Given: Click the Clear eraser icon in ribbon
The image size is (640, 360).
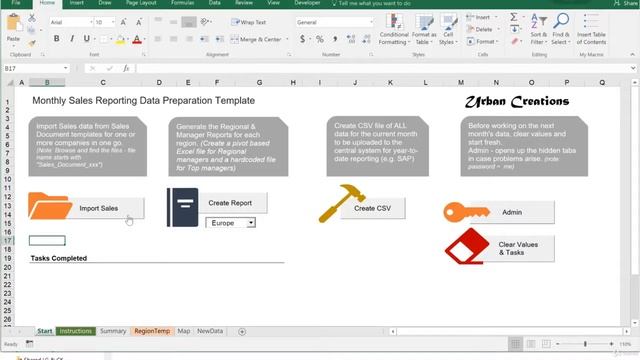Looking at the screenshot, I should (514, 41).
